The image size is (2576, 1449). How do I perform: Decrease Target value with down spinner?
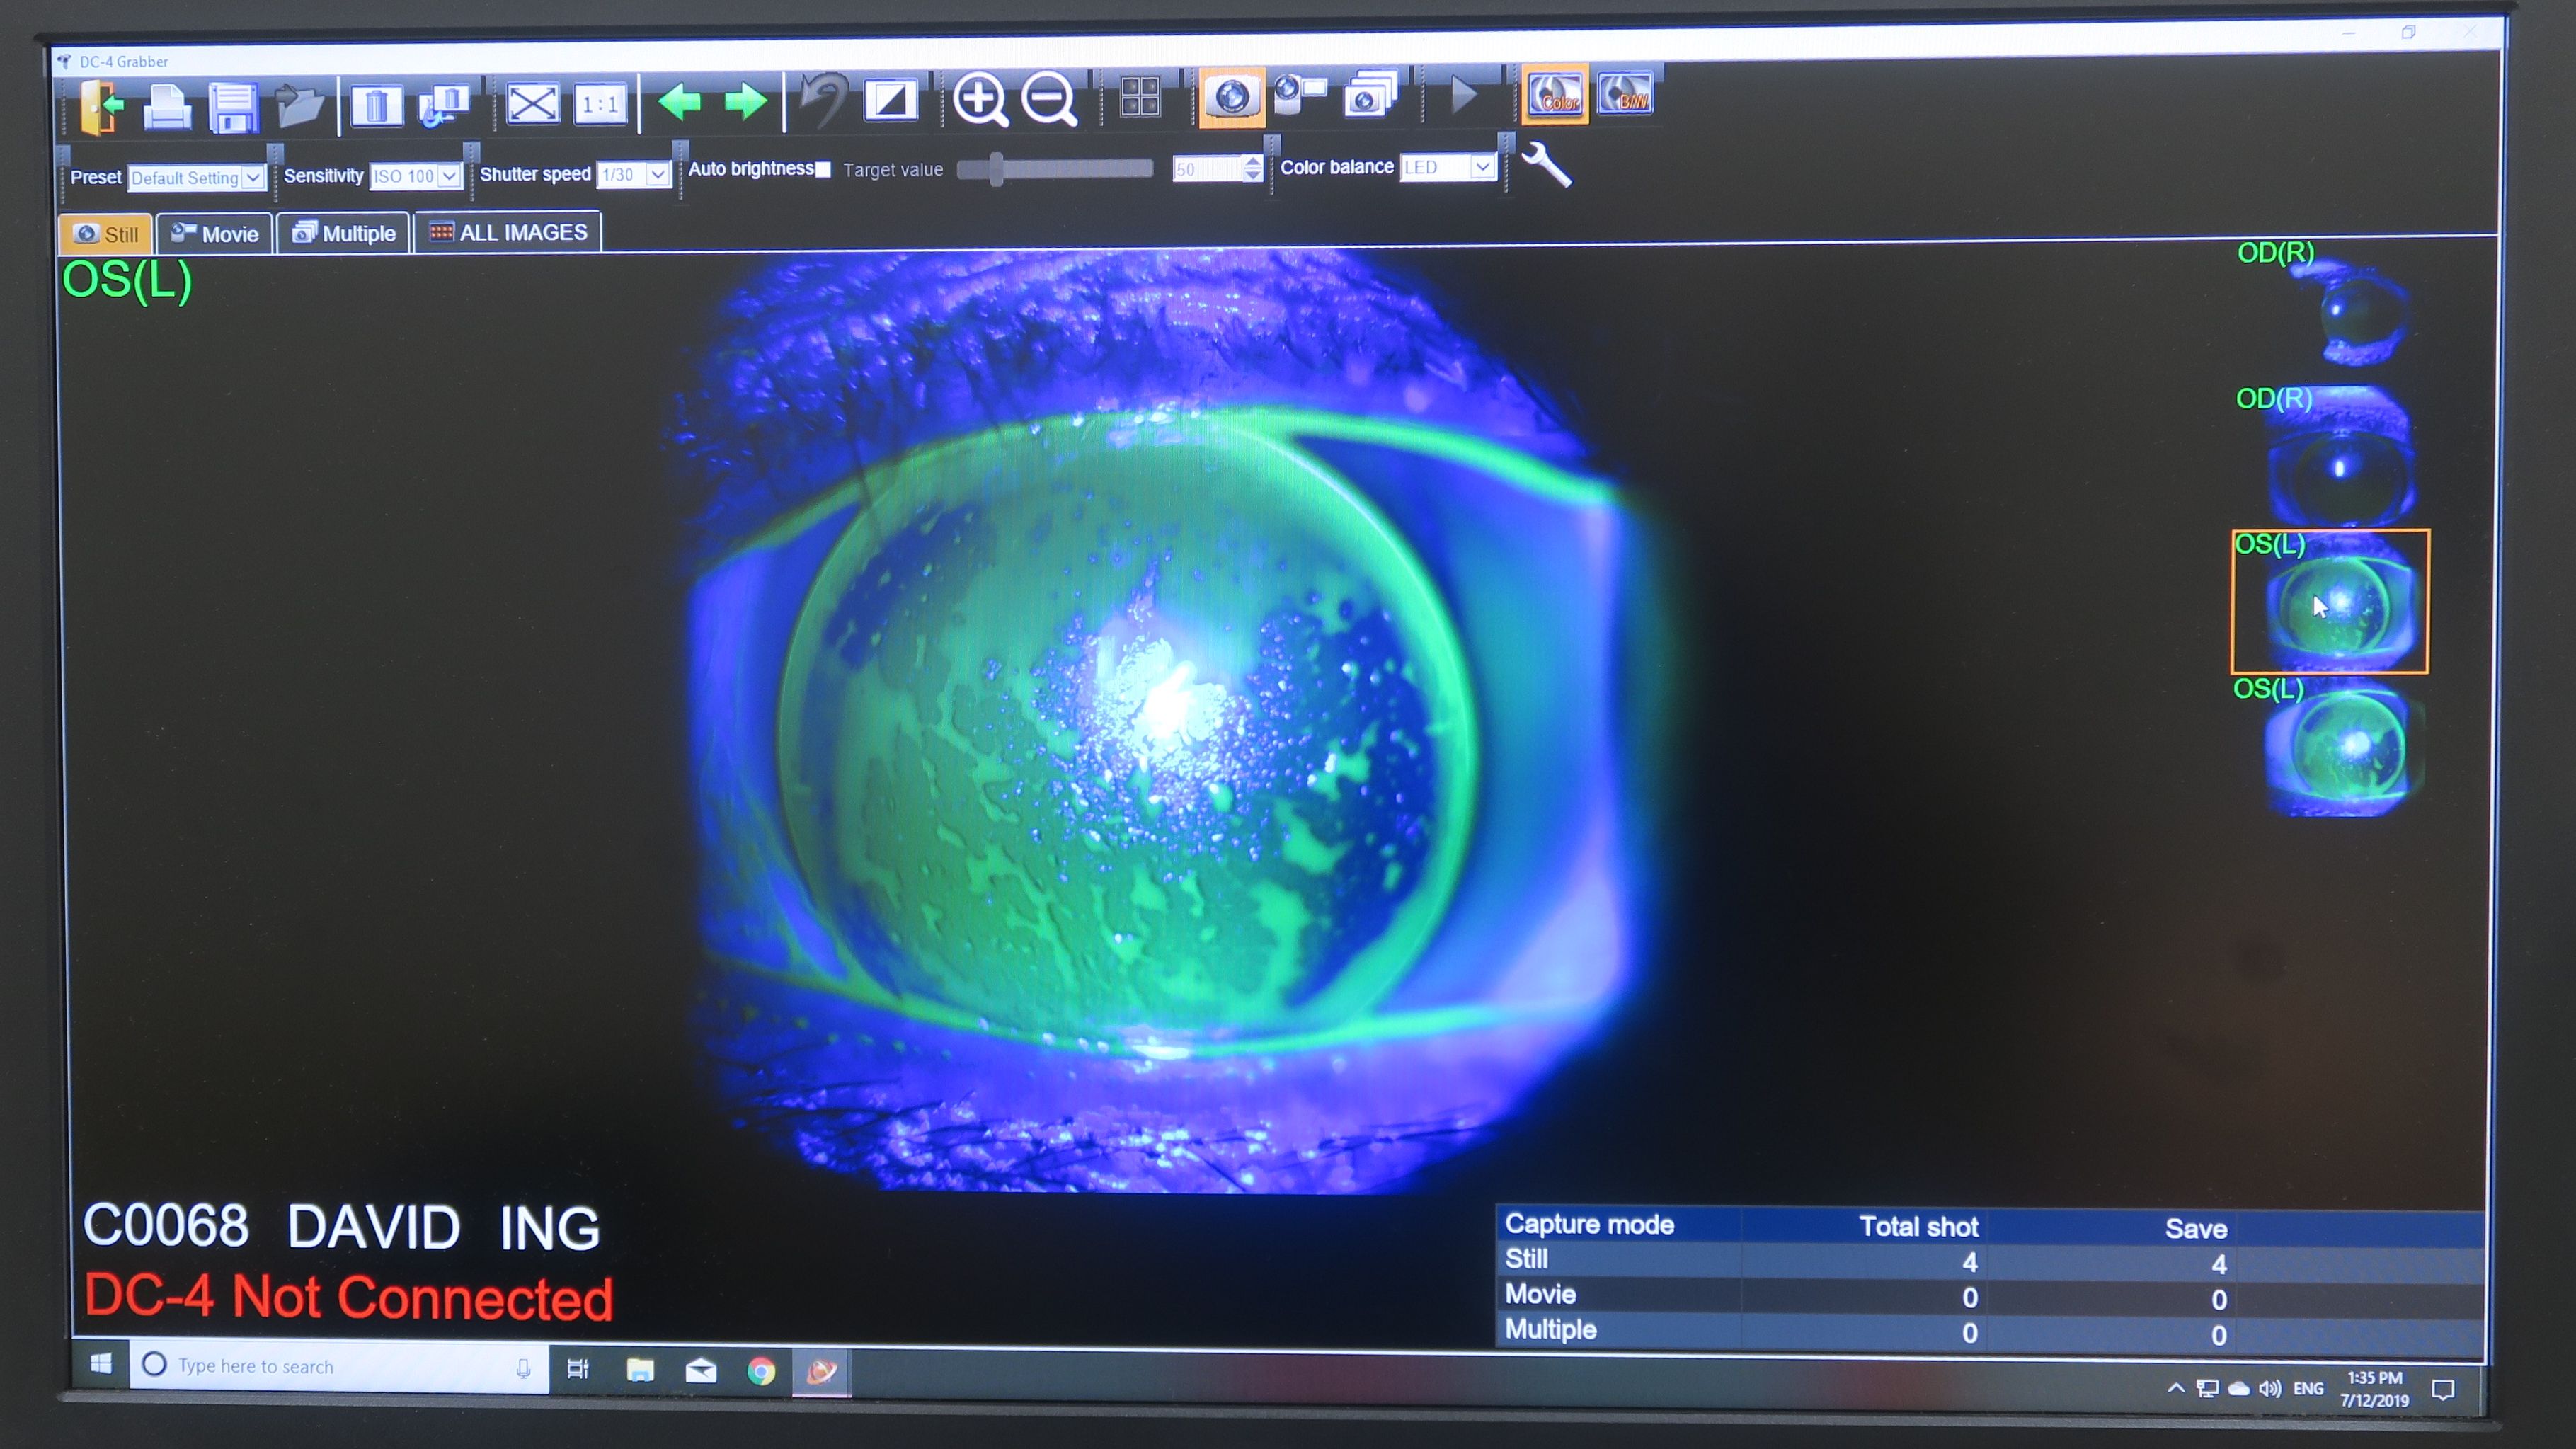(1252, 175)
